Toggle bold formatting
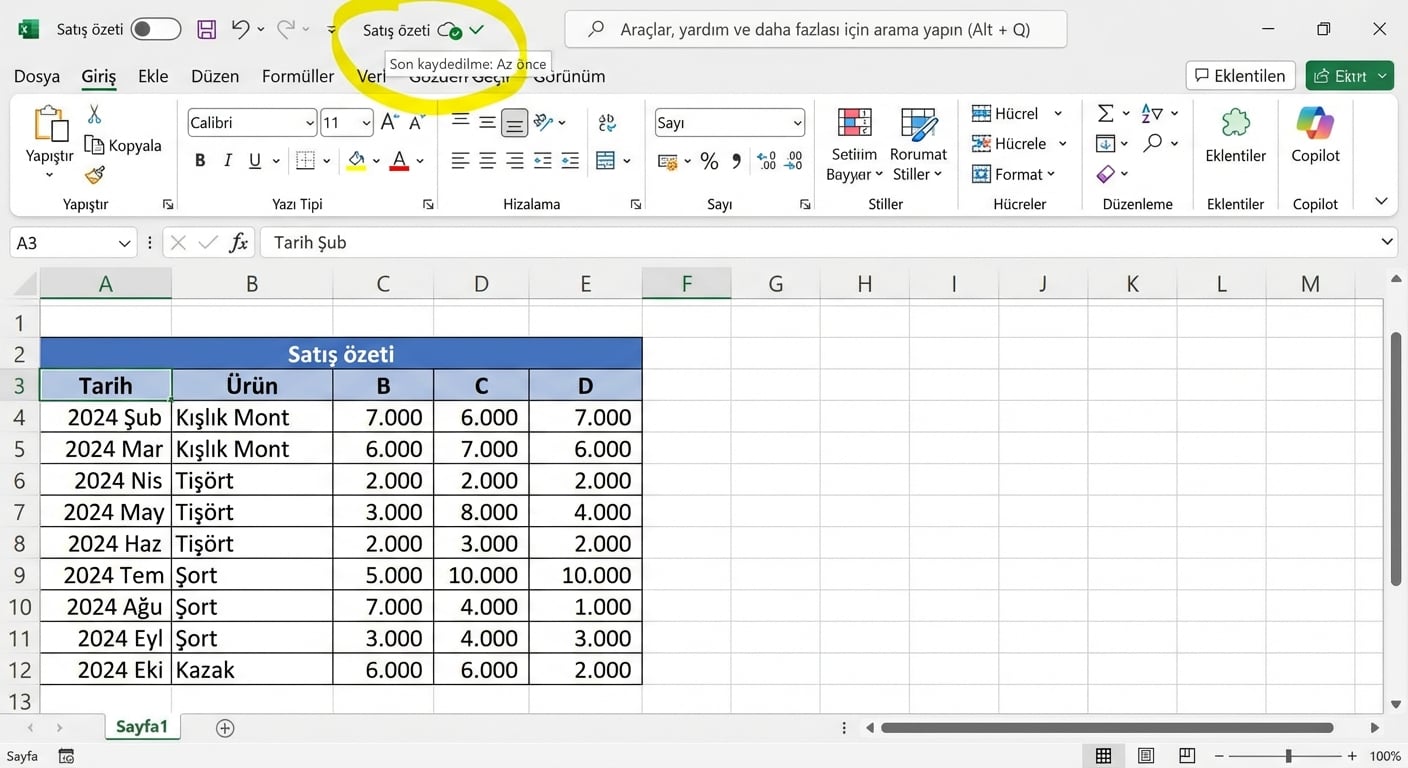 point(199,160)
